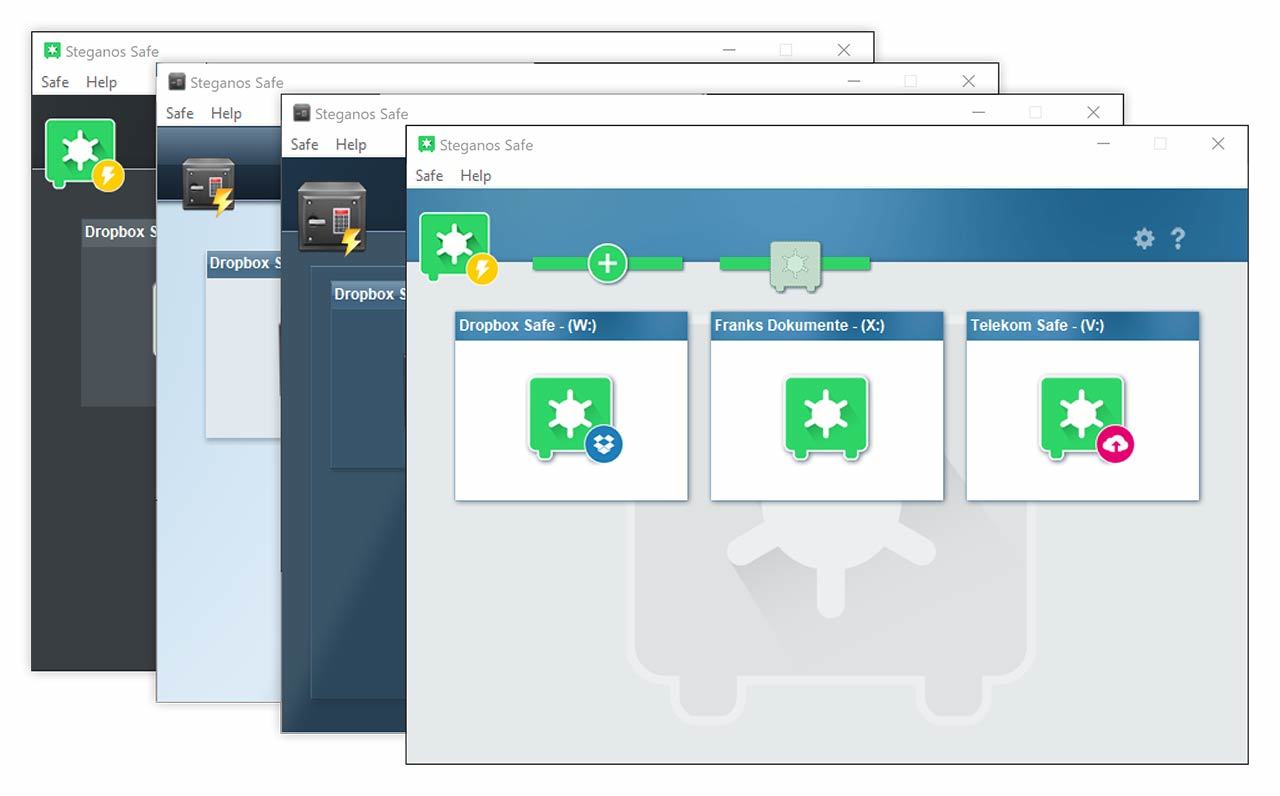This screenshot has width=1280, height=796.
Task: Minimize the front Steganos Safe window
Action: (x=1103, y=144)
